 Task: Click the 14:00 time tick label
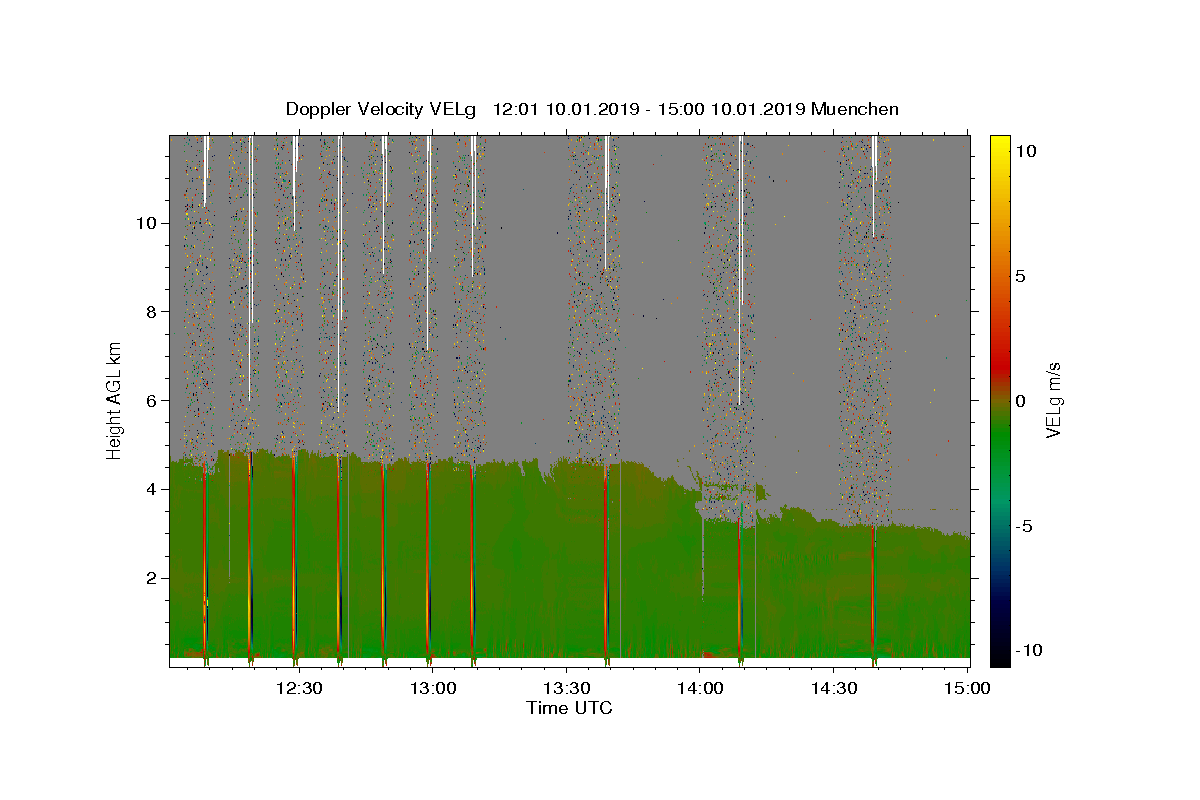tap(700, 688)
